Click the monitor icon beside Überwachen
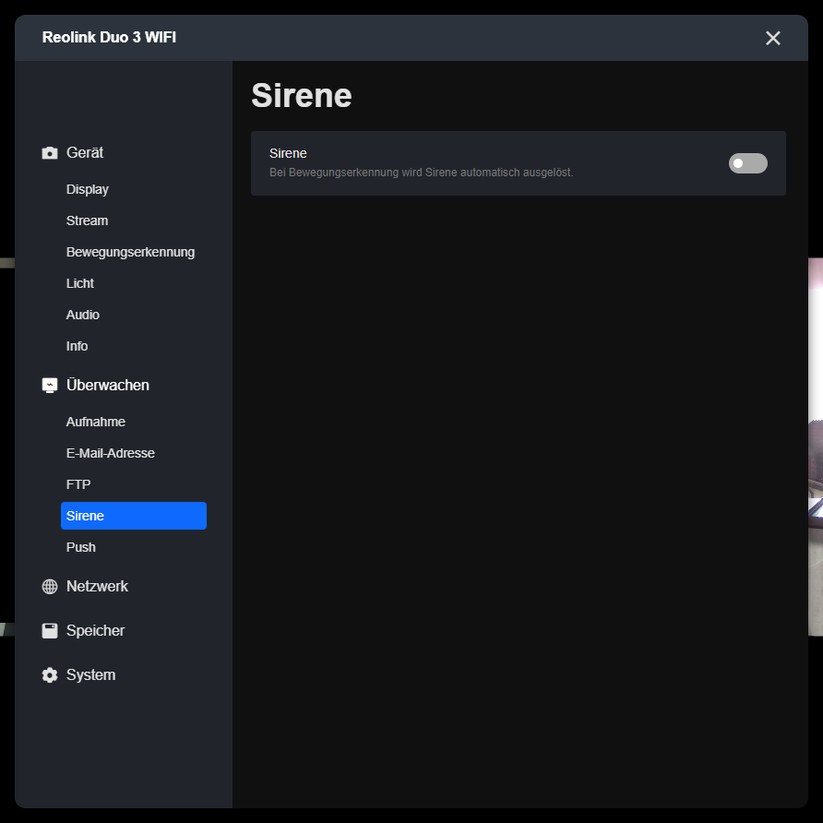Image resolution: width=823 pixels, height=823 pixels. [50, 385]
